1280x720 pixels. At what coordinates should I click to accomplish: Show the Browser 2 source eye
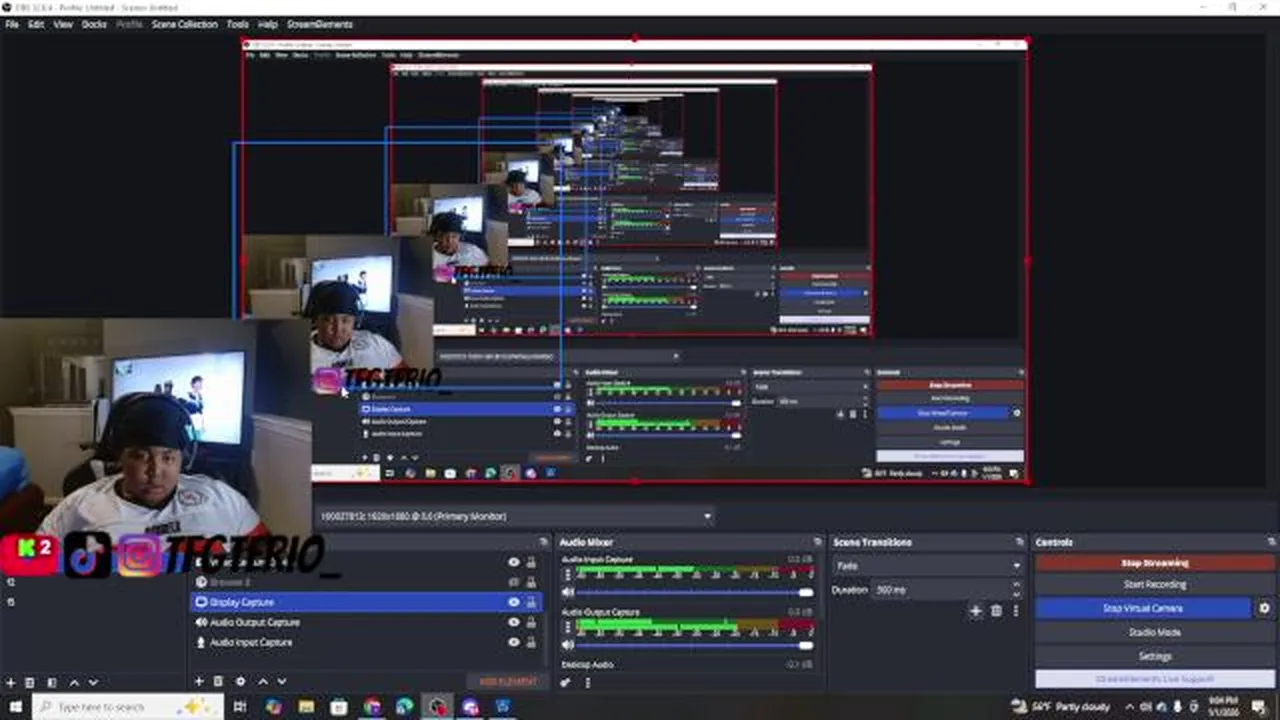click(x=514, y=582)
